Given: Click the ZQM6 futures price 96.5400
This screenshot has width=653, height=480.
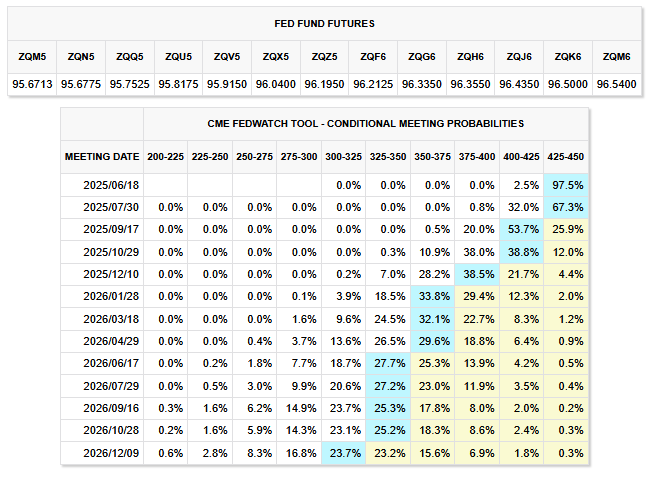Looking at the screenshot, I should [x=616, y=85].
